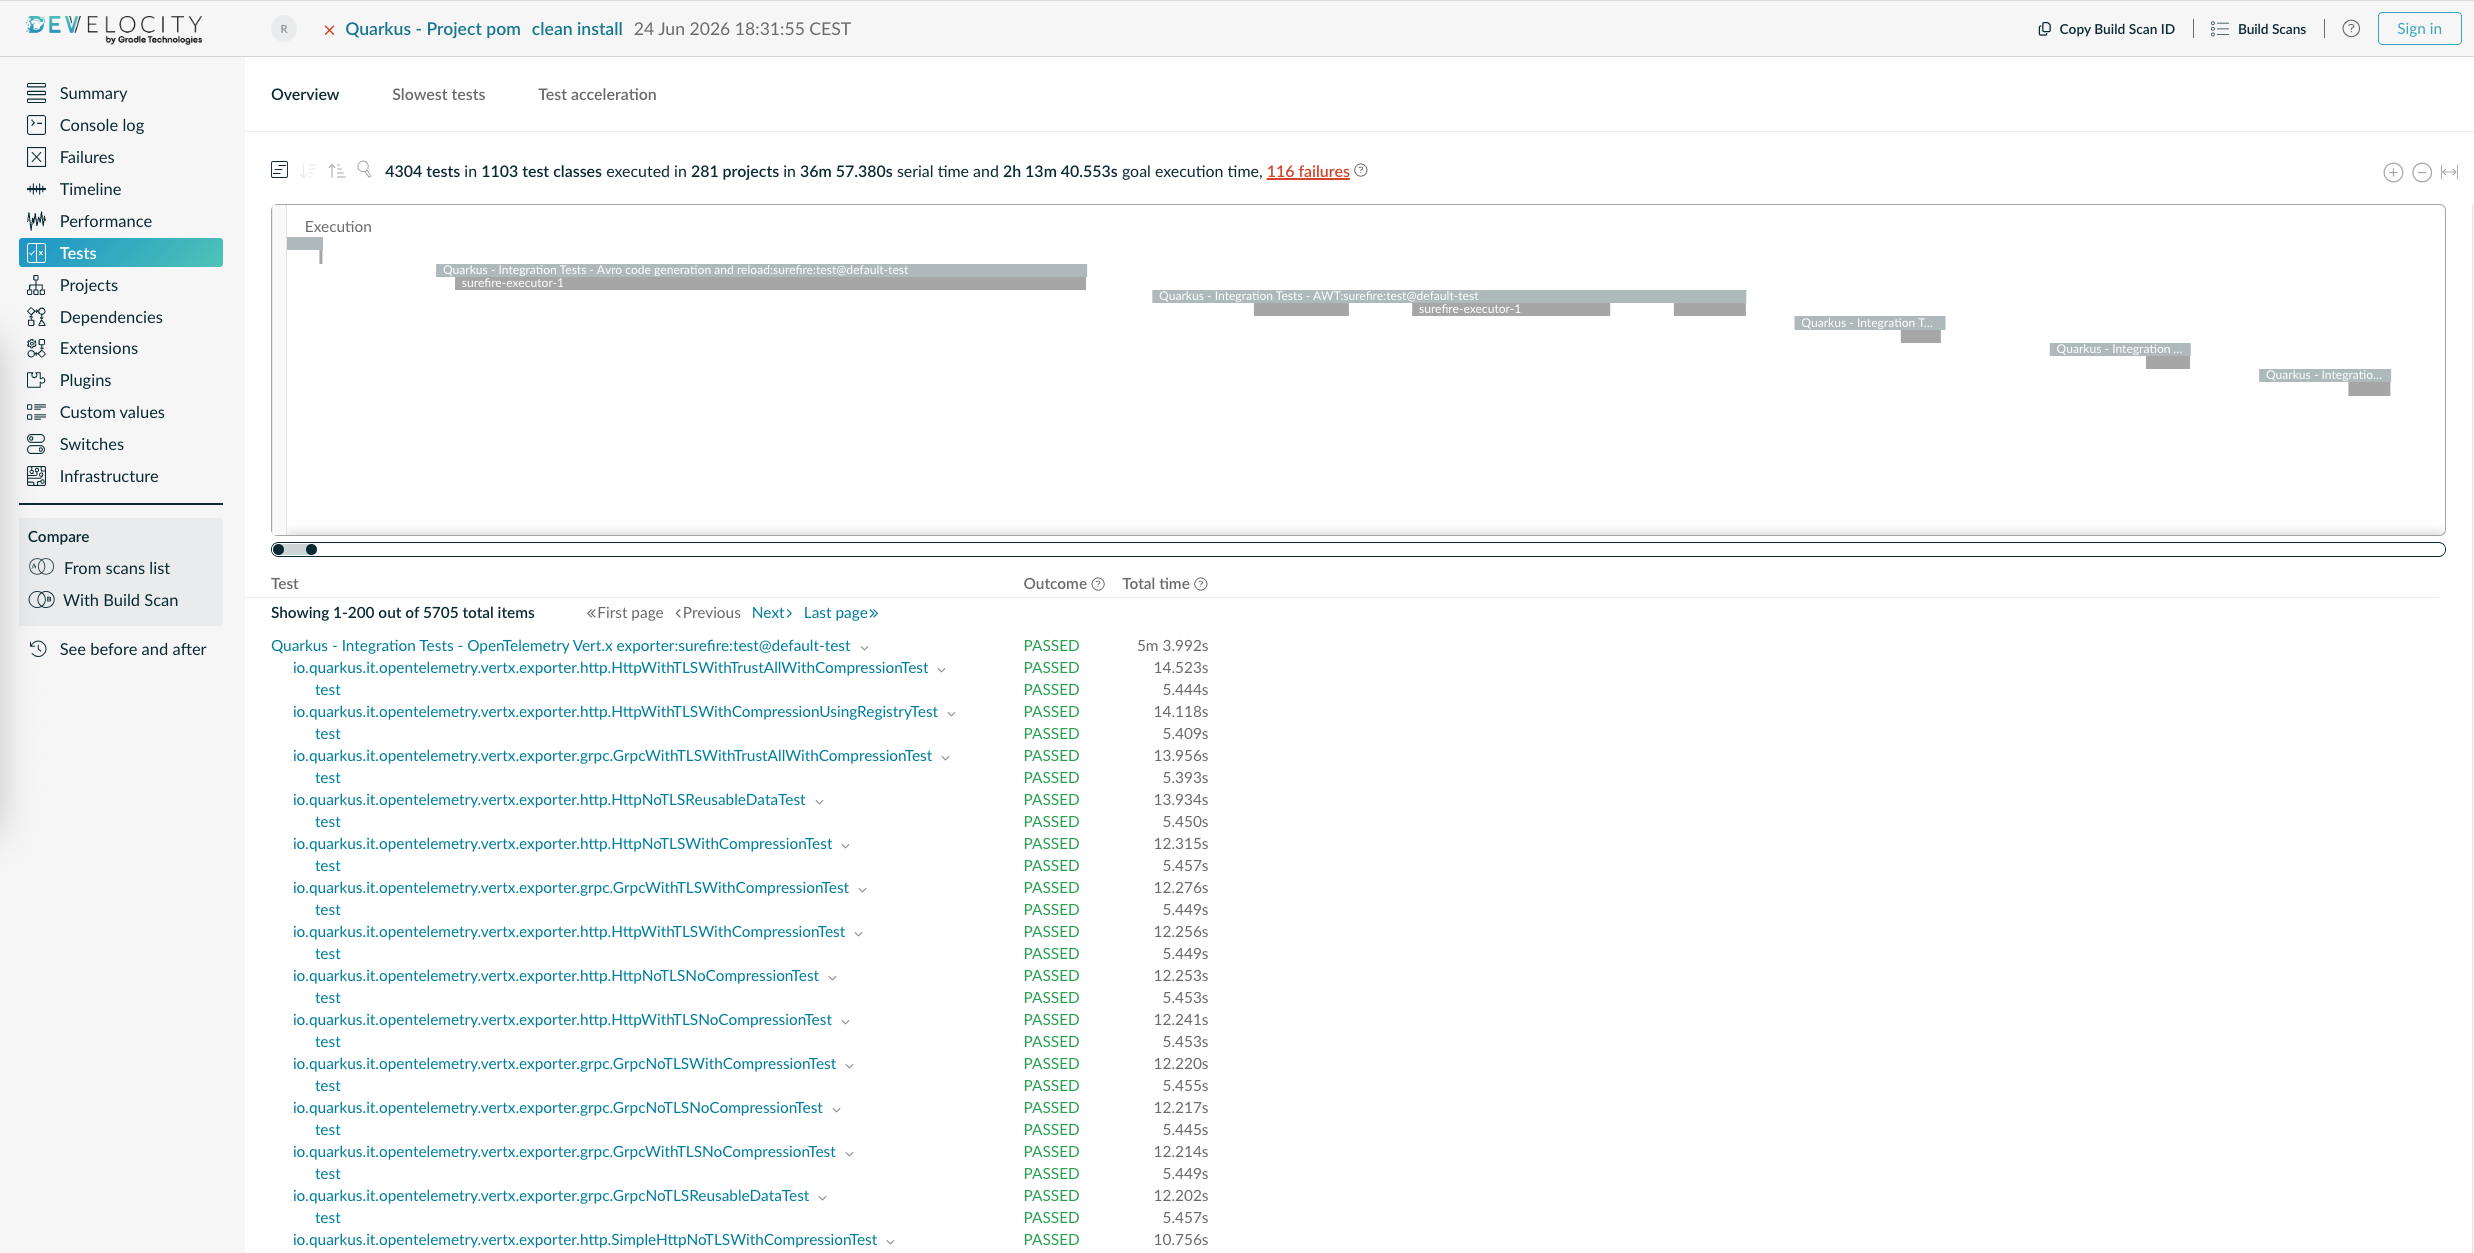Click the help icon next to 116 failures
The image size is (2474, 1253).
tap(1361, 170)
